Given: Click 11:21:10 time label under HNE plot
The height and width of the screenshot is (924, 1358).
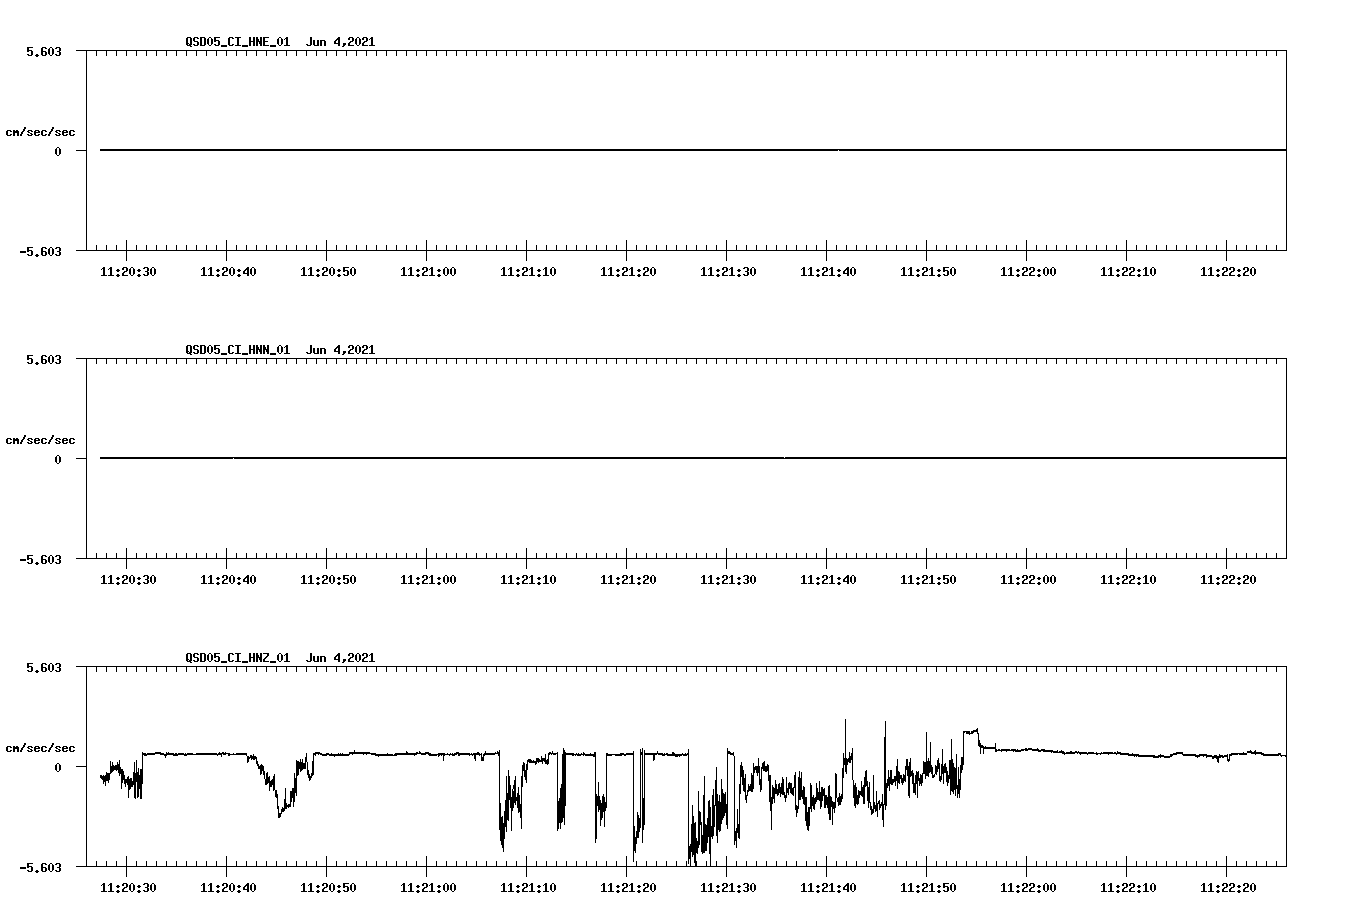Looking at the screenshot, I should 528,272.
